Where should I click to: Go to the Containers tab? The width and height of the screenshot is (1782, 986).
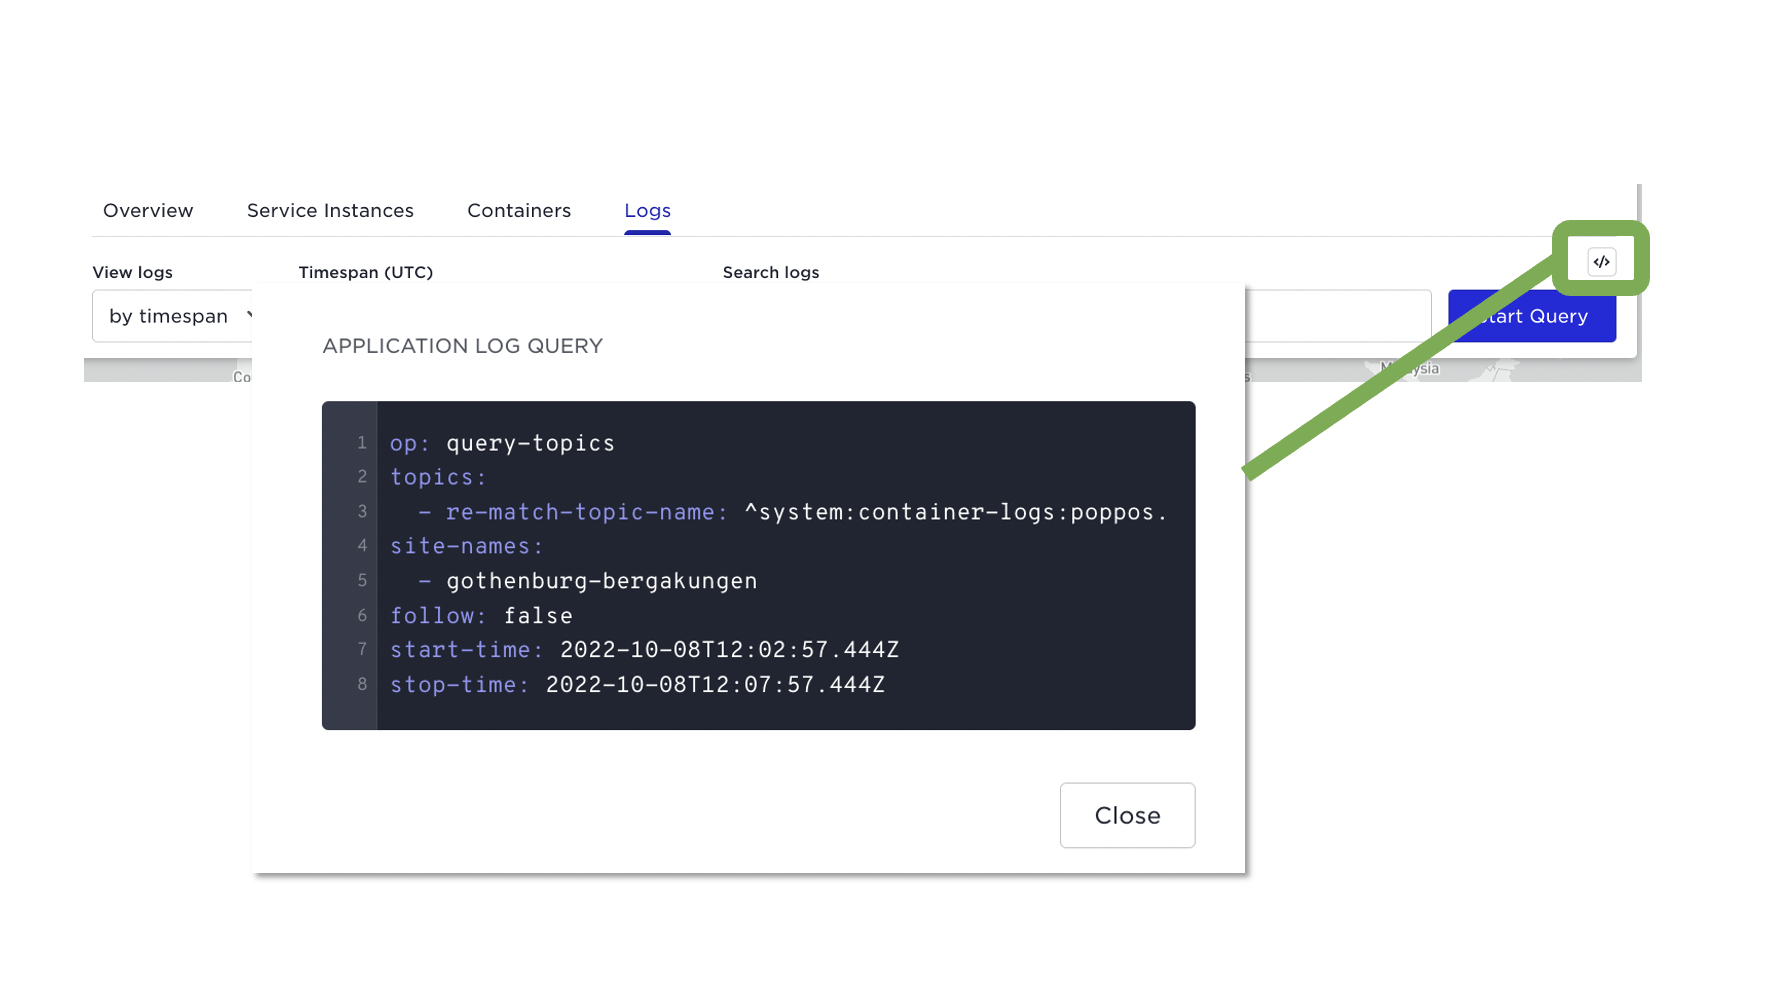pos(519,211)
